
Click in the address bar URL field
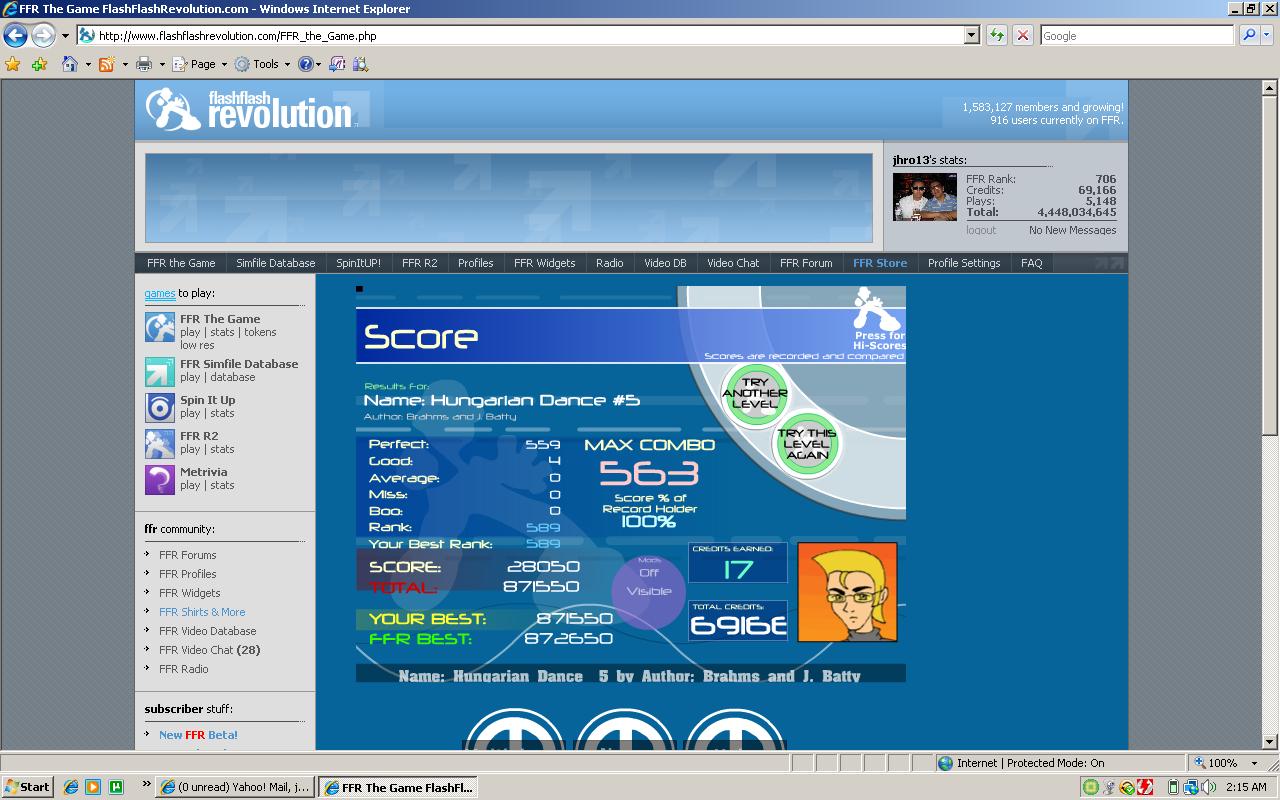coord(520,36)
